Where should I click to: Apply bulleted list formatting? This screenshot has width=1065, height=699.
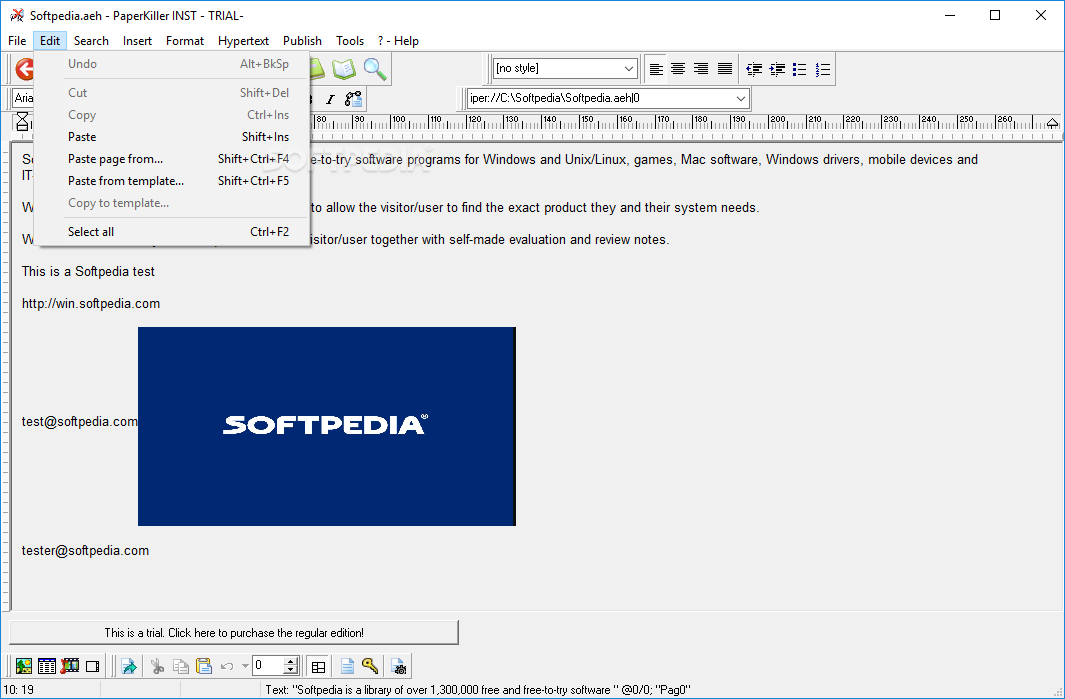[800, 69]
